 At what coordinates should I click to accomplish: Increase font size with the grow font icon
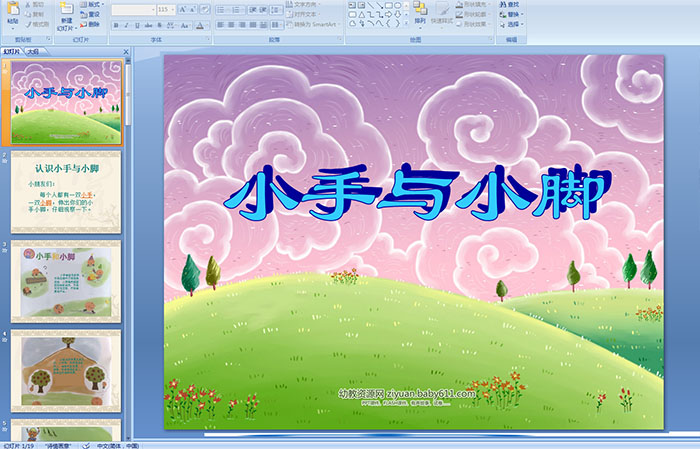click(182, 9)
